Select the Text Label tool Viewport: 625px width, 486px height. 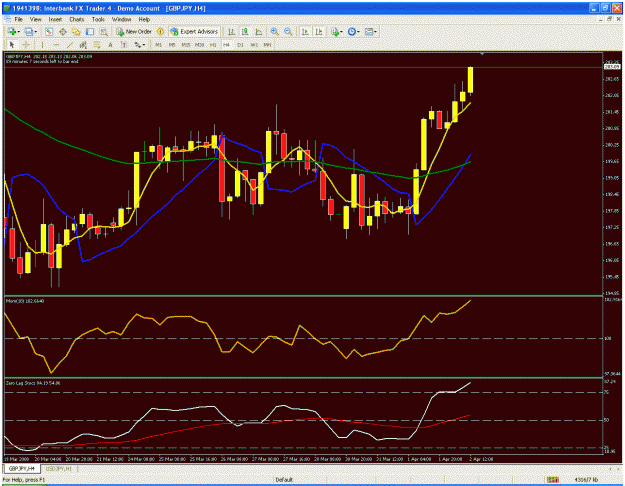coord(124,45)
